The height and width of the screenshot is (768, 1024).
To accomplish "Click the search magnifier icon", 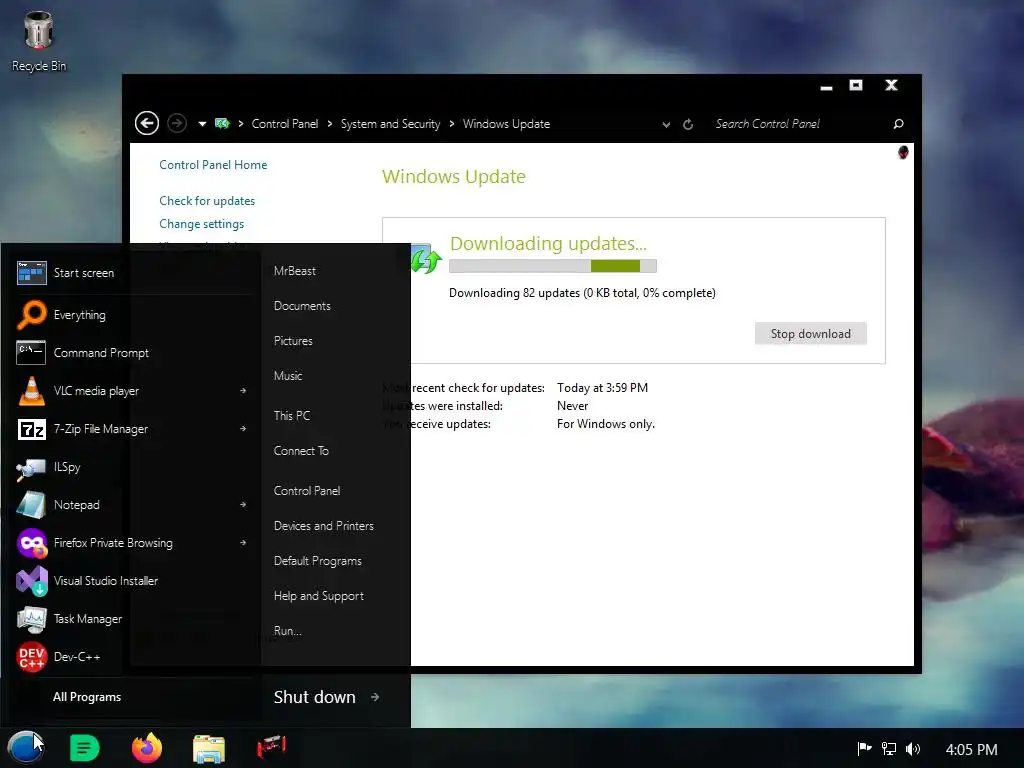I will (x=899, y=124).
